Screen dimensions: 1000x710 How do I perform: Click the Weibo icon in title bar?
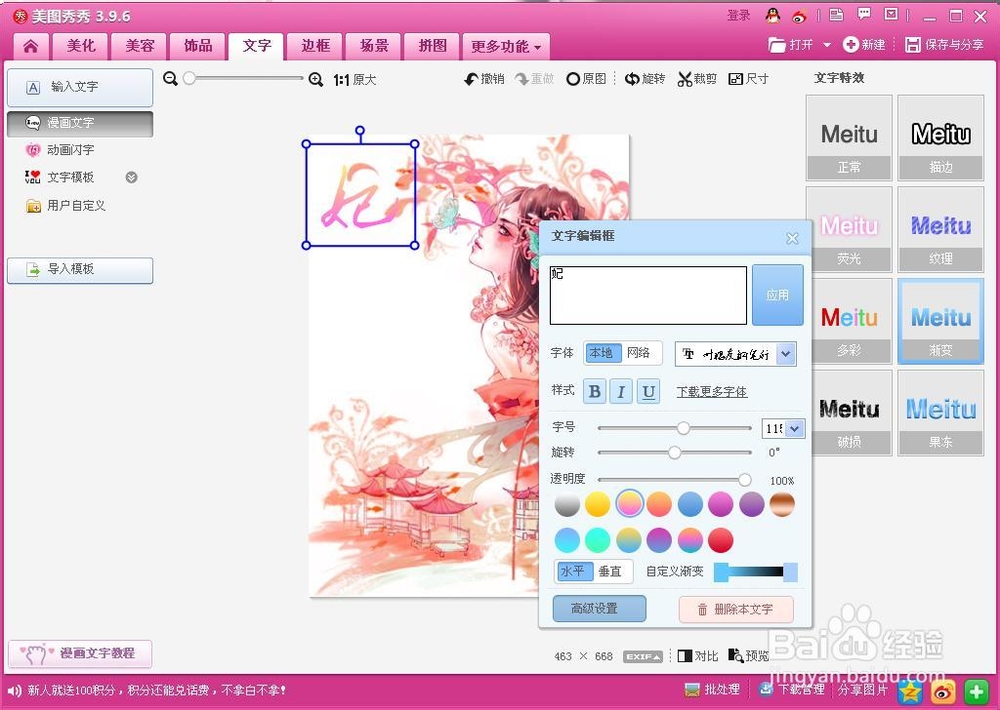click(799, 16)
